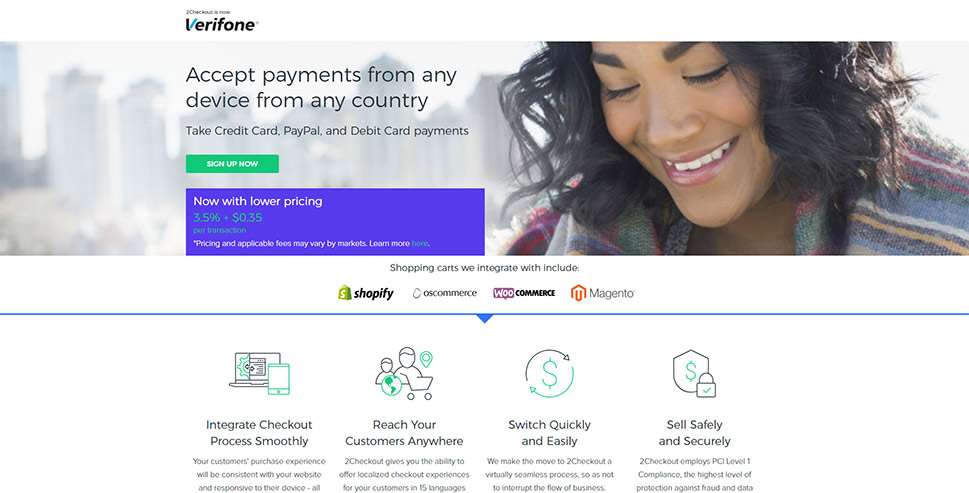Click the Verifone logo in the header
This screenshot has width=969, height=493.
pos(222,22)
